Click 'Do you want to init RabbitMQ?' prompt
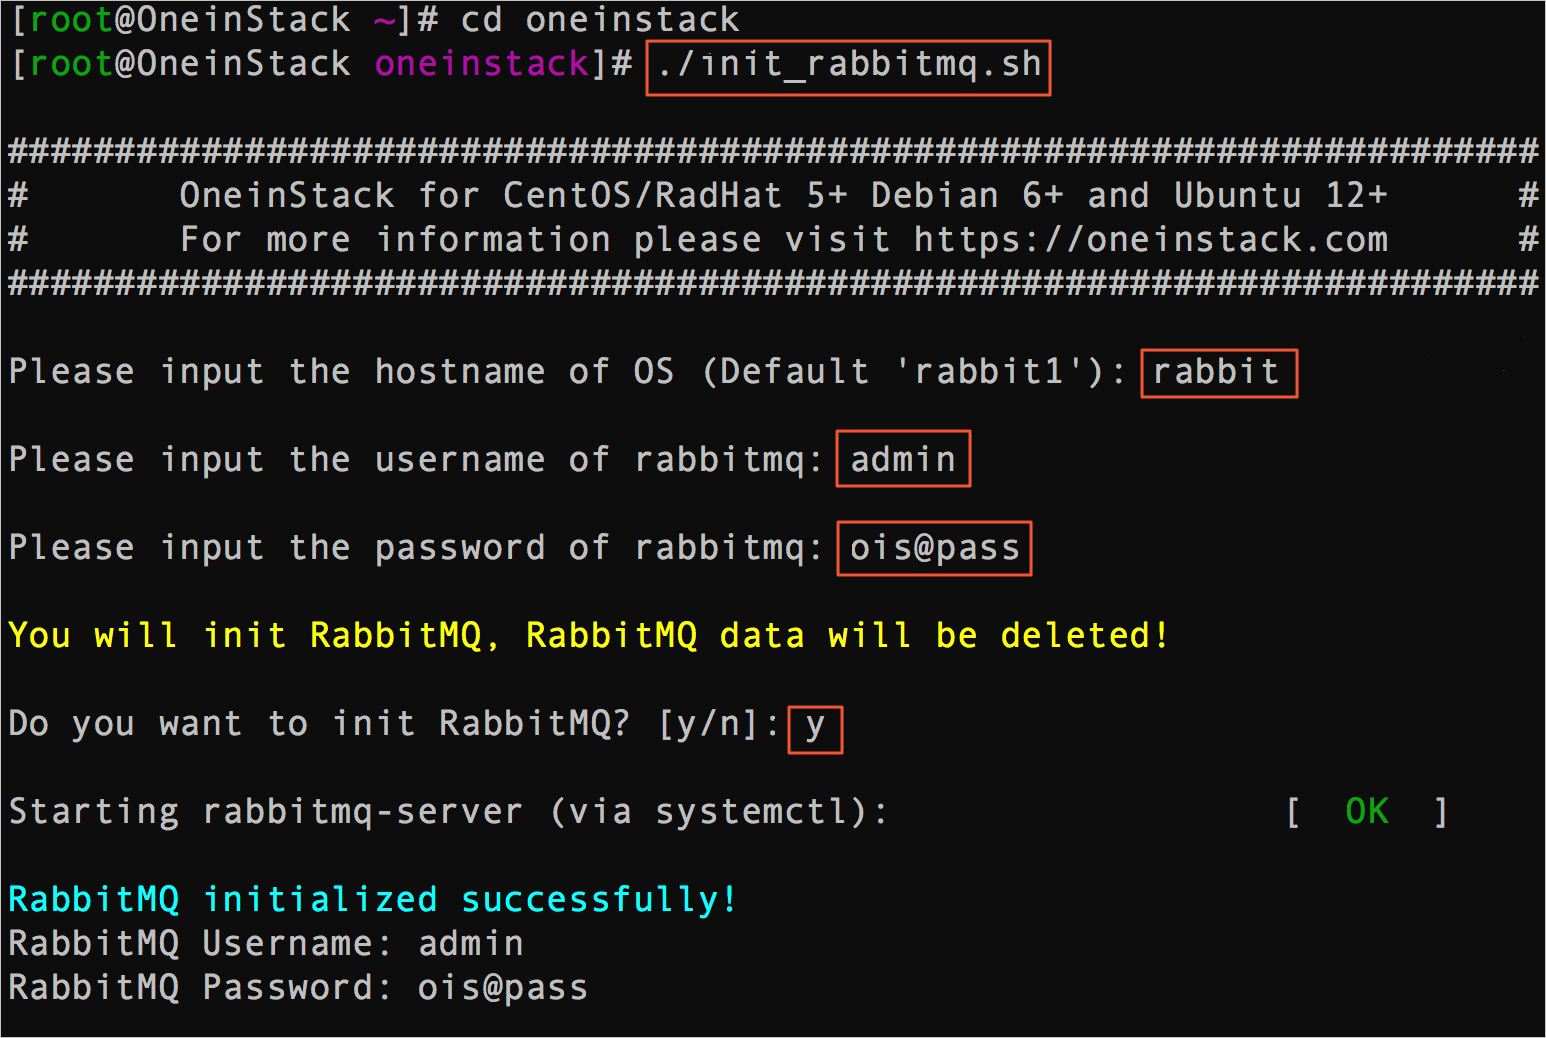 coord(319,723)
